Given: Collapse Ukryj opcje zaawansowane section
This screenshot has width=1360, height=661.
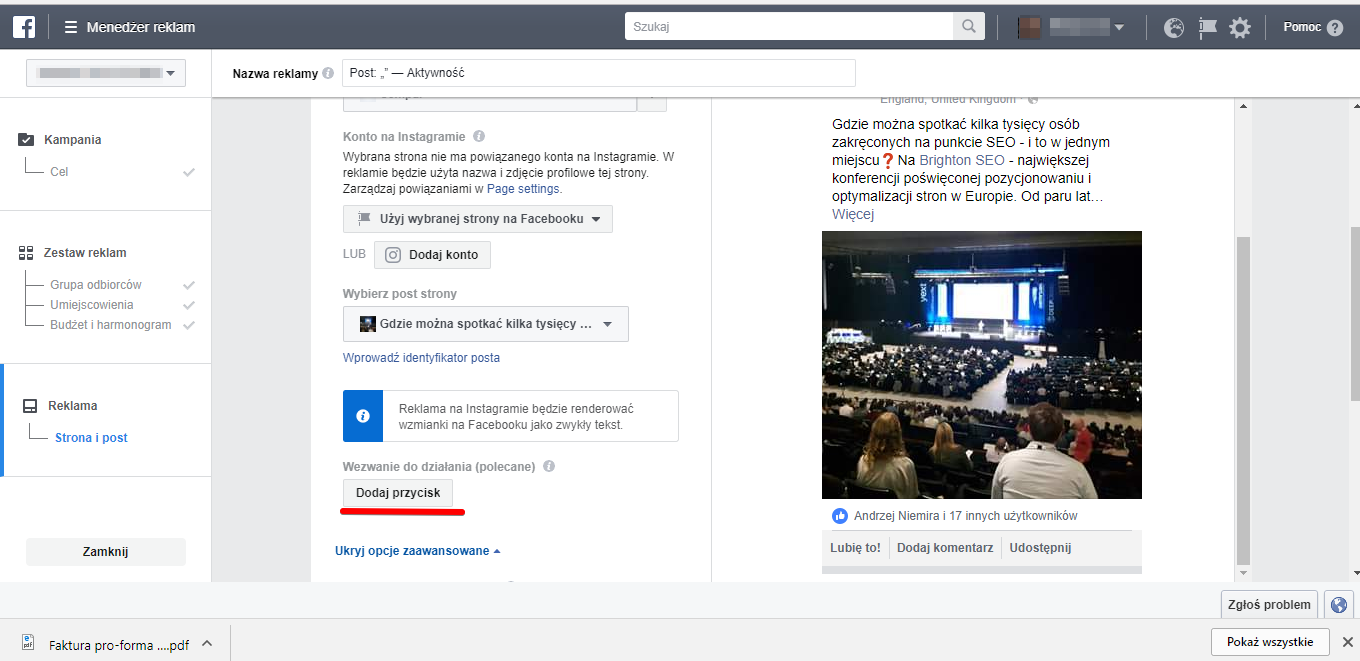Looking at the screenshot, I should click(x=418, y=551).
